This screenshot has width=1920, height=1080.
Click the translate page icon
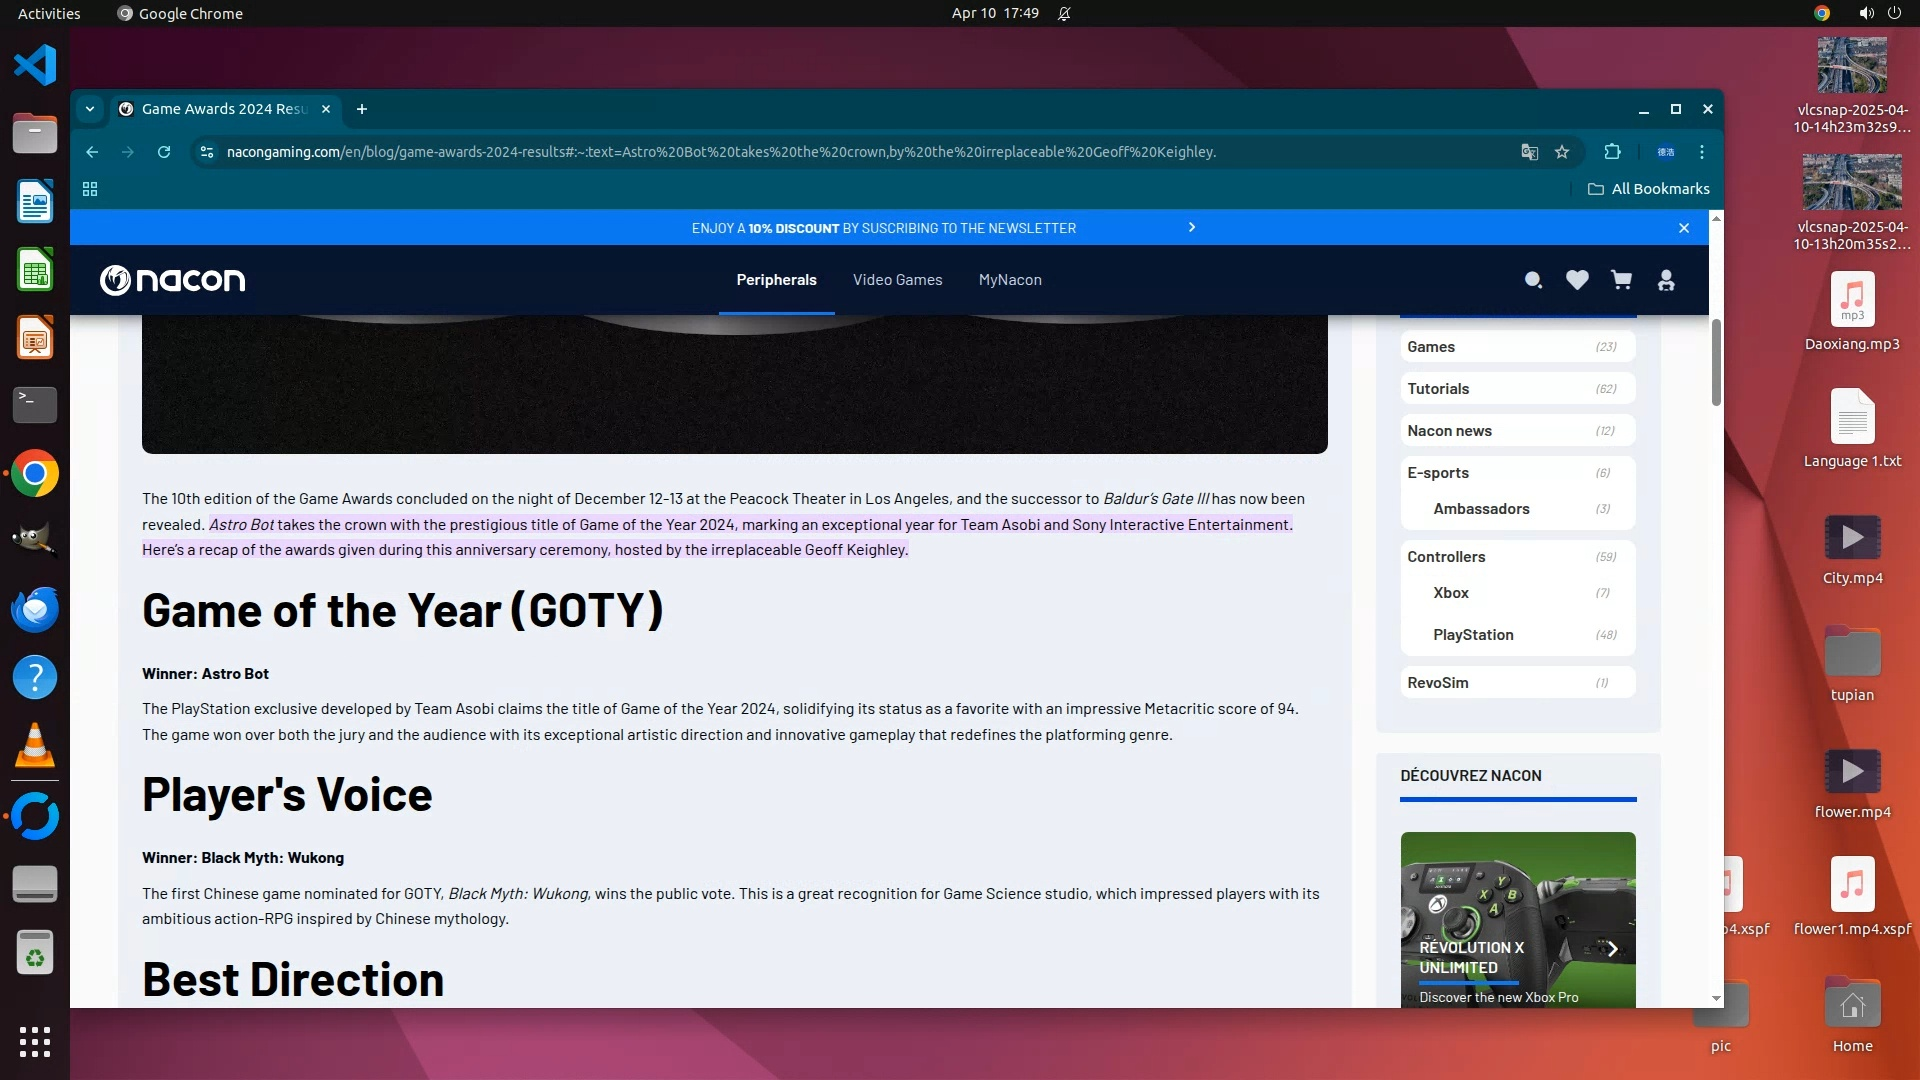tap(1529, 152)
